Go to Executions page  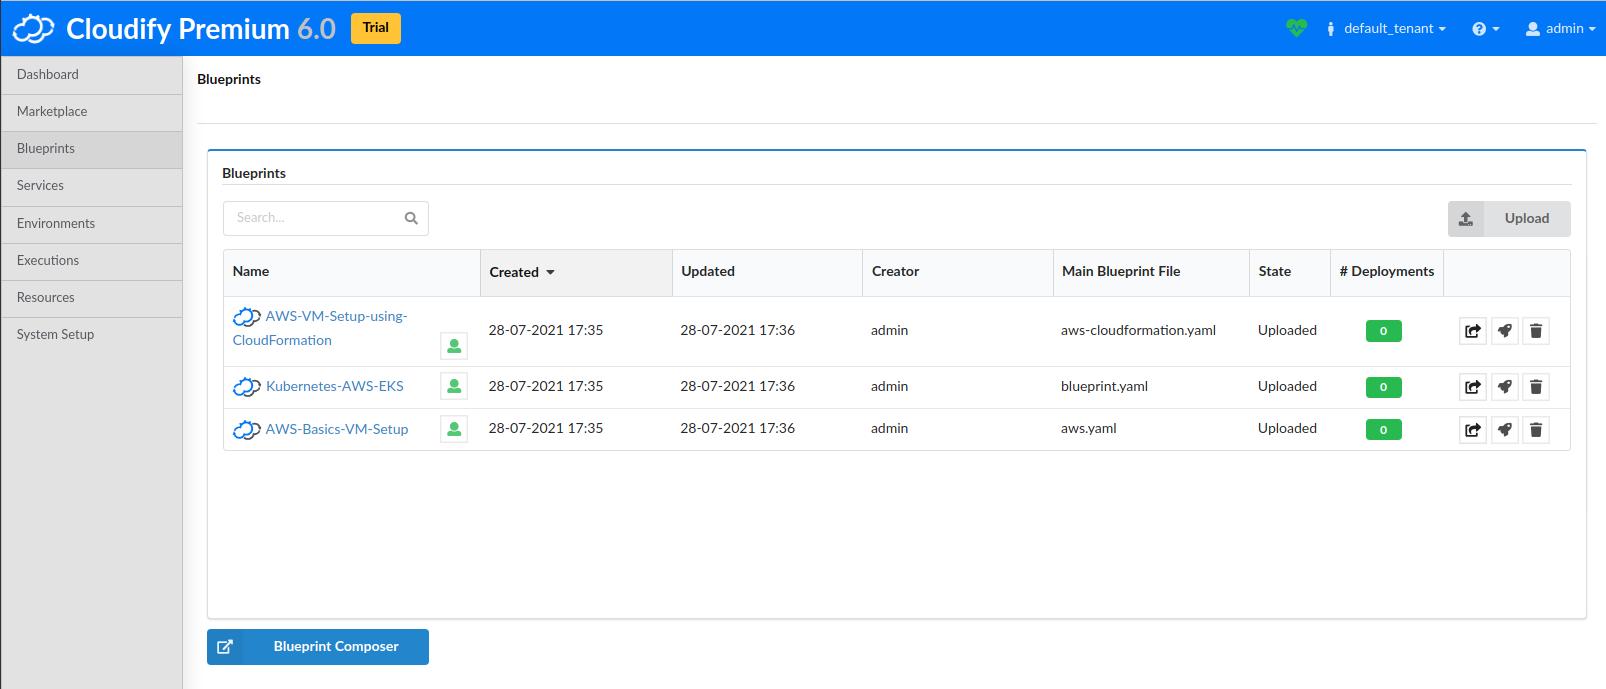[x=91, y=261]
